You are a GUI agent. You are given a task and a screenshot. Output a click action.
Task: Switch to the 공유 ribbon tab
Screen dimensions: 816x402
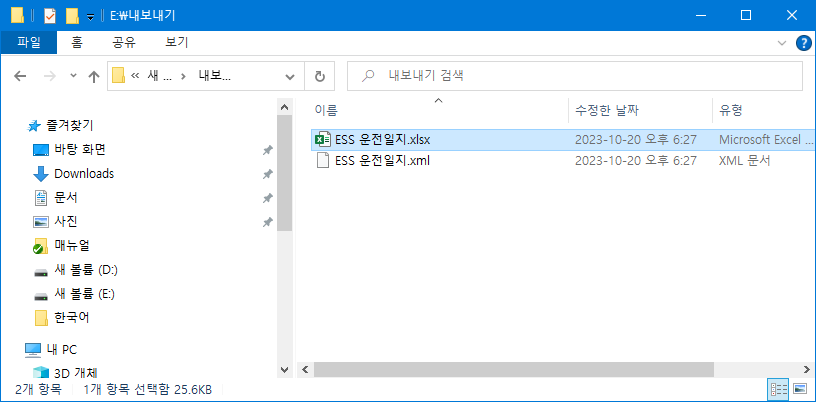[x=124, y=43]
